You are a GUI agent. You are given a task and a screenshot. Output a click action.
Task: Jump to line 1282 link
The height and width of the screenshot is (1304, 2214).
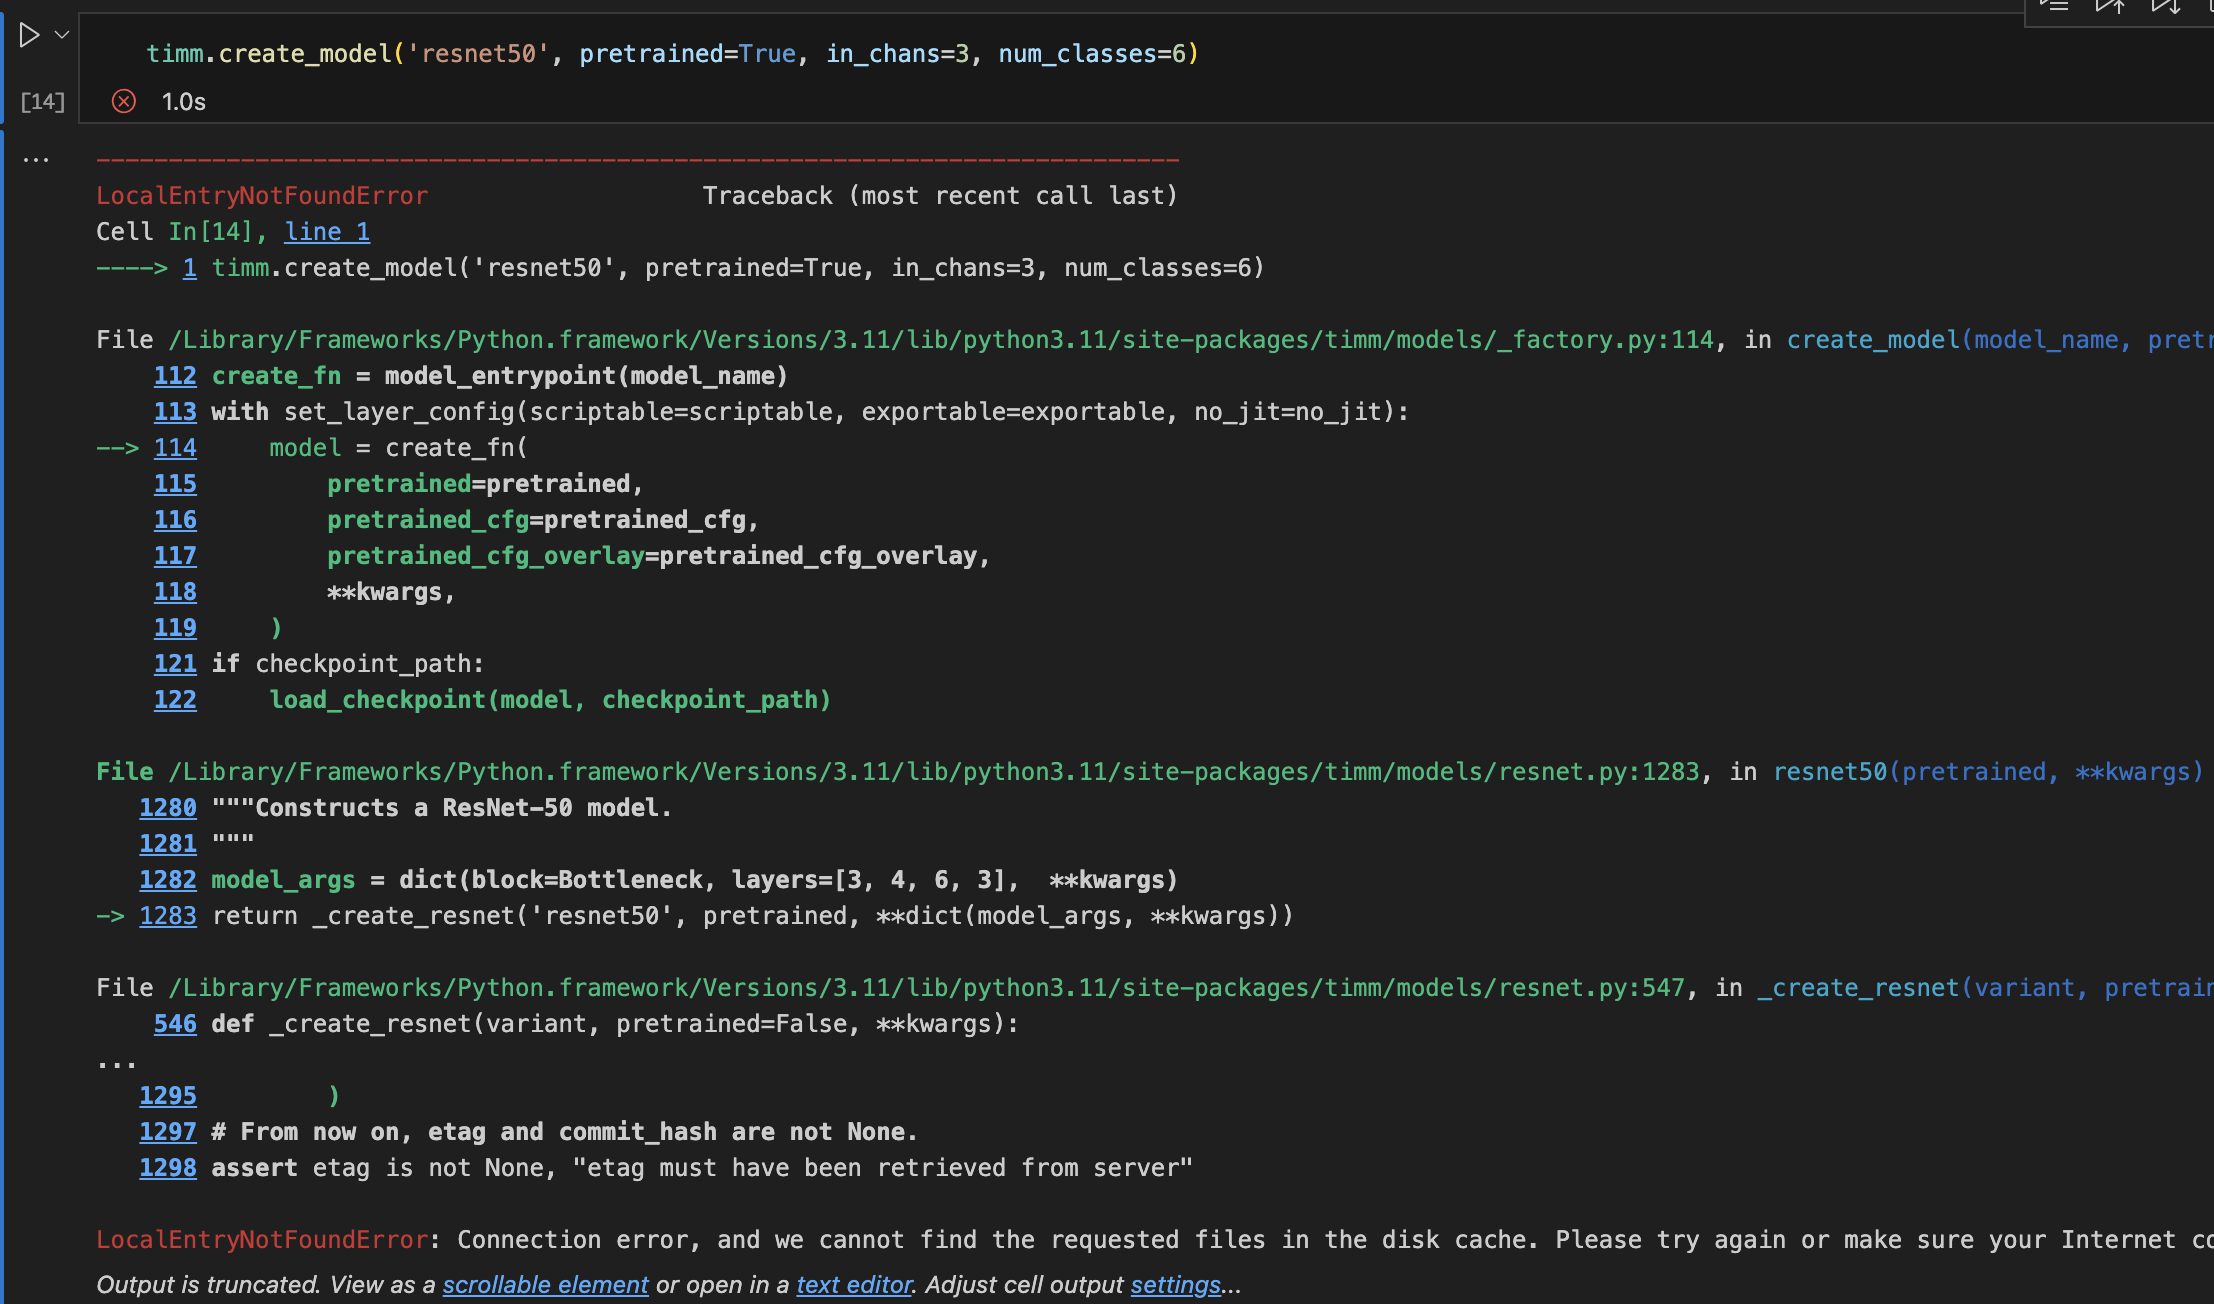[168, 880]
